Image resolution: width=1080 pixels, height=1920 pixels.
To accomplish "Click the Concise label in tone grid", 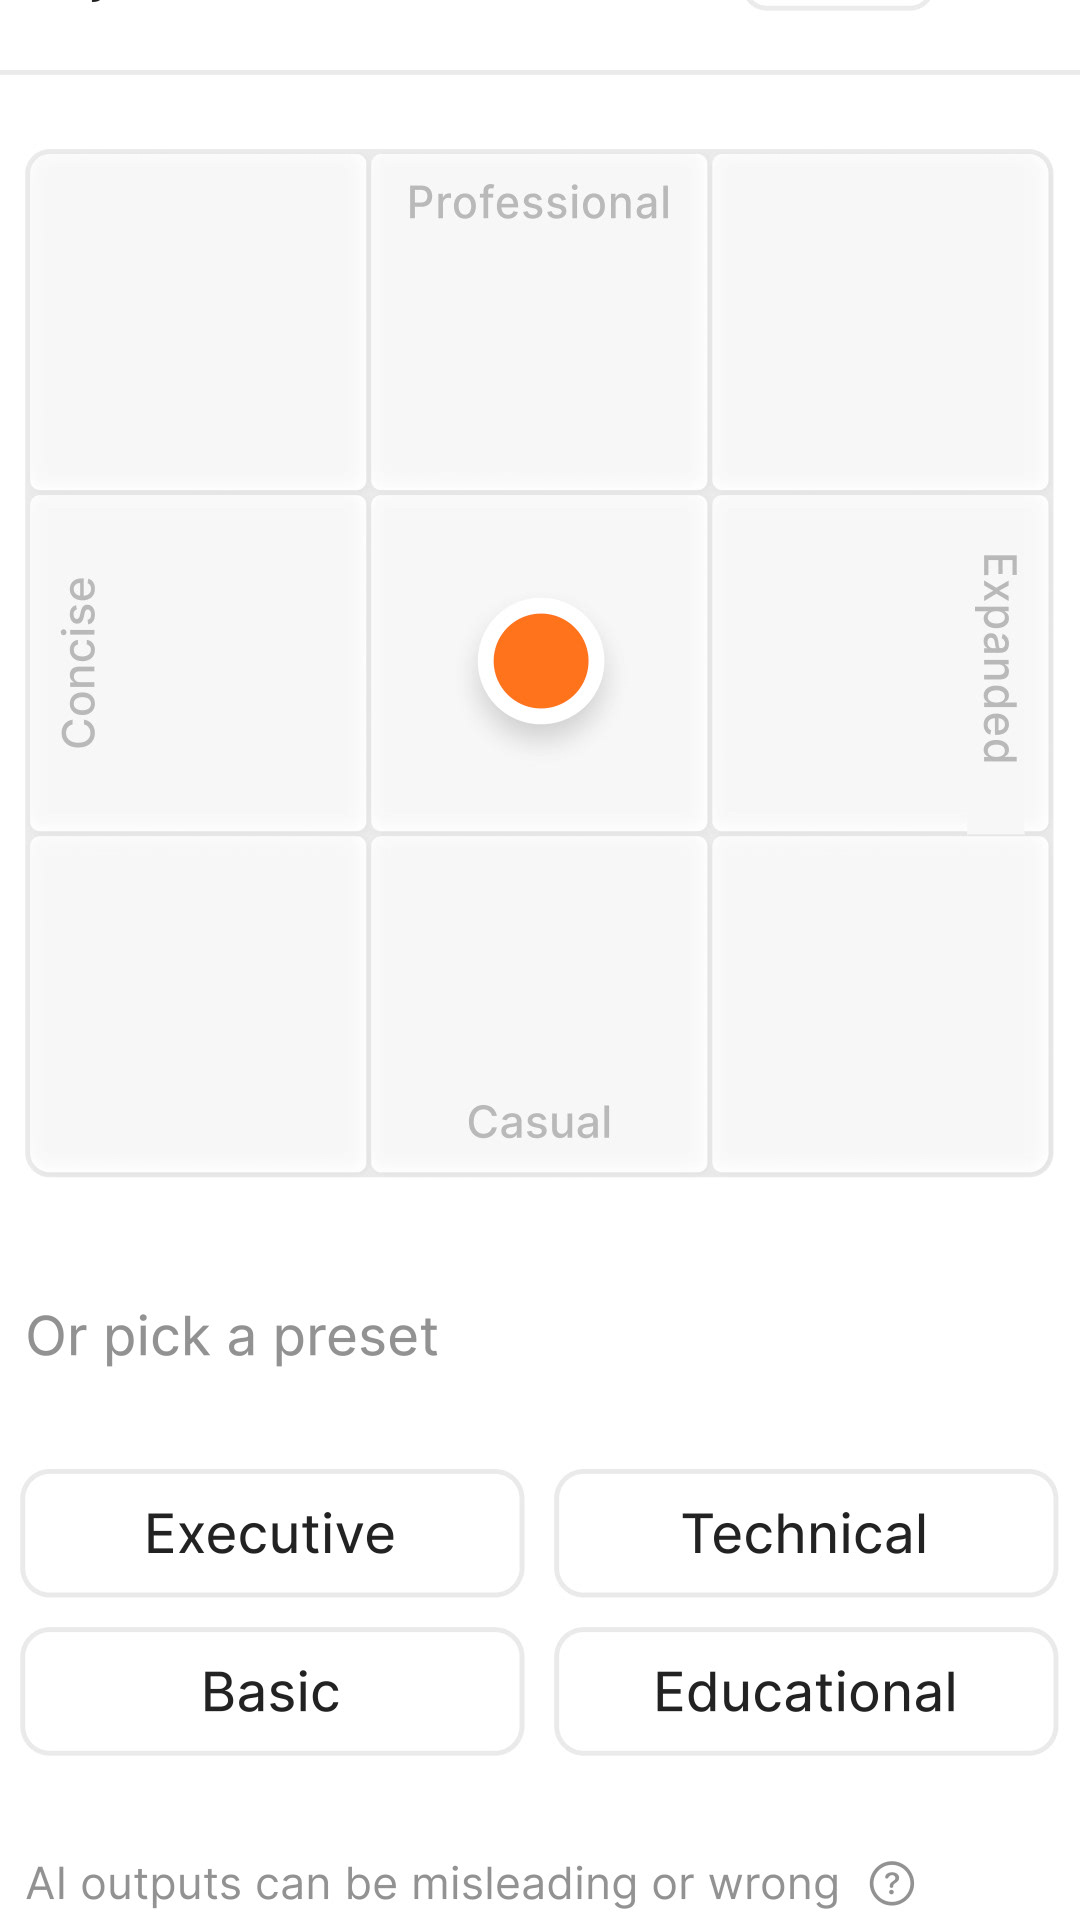I will point(79,662).
